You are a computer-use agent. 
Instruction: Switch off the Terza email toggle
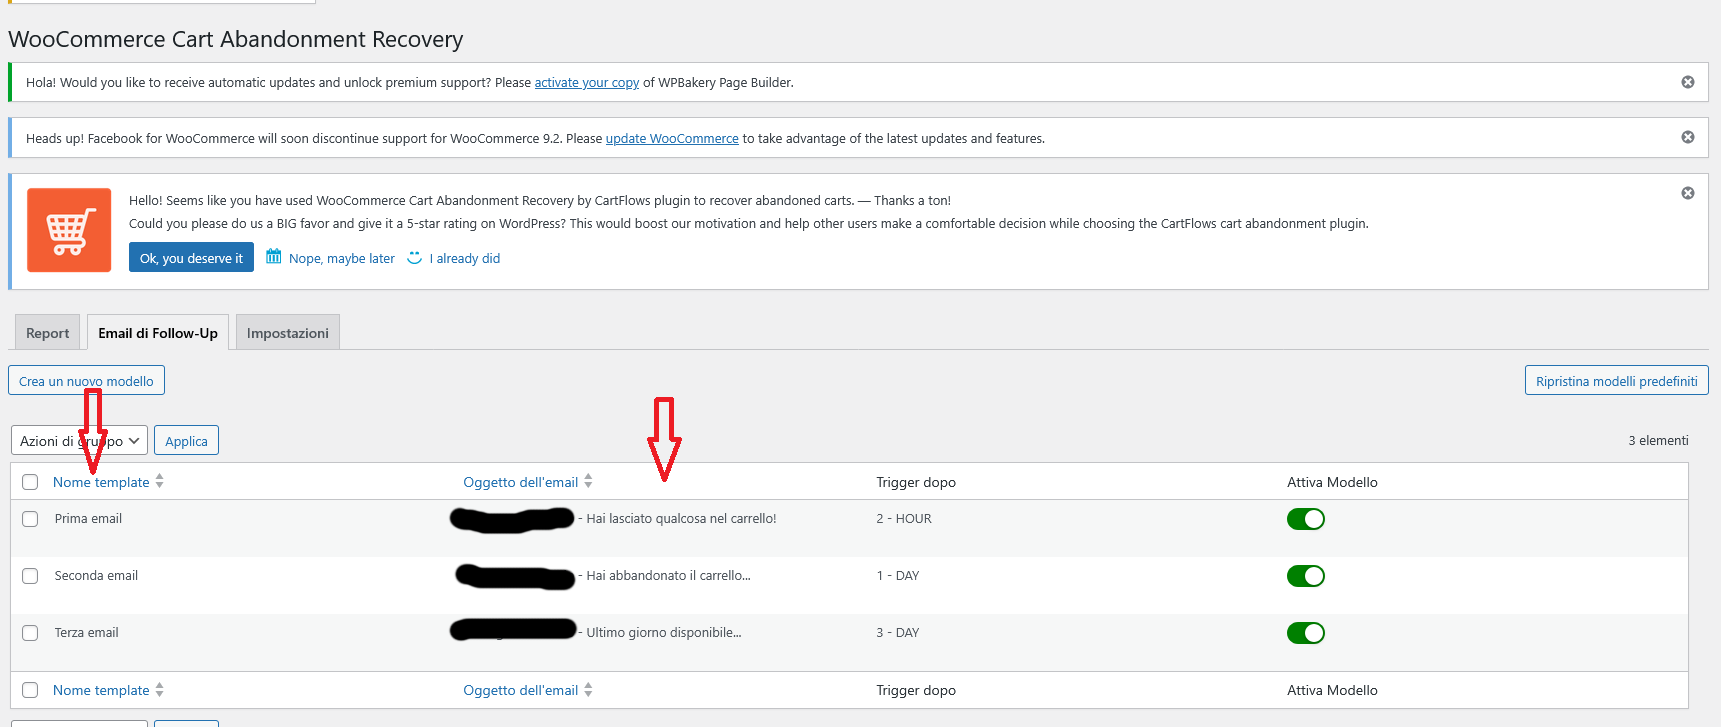coord(1305,633)
